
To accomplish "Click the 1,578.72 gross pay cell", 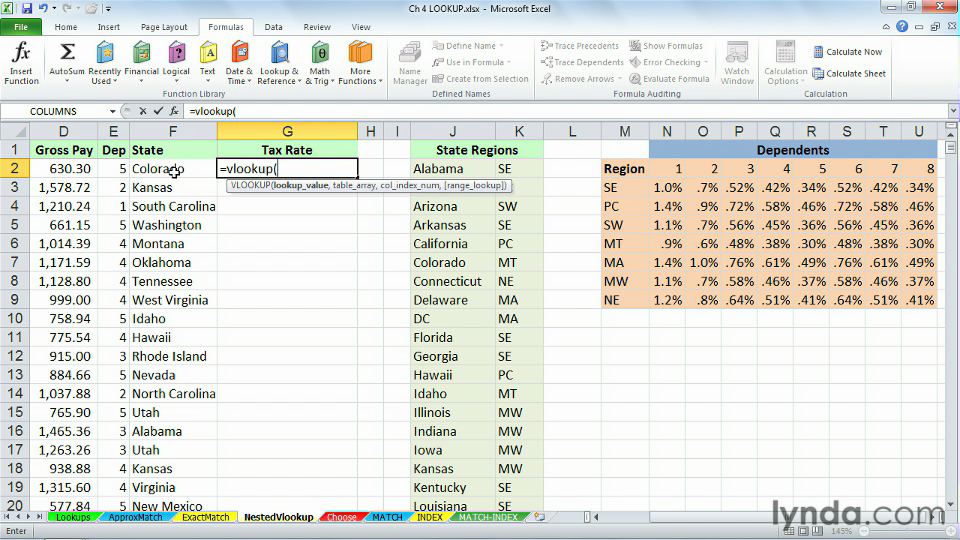I will 64,187.
